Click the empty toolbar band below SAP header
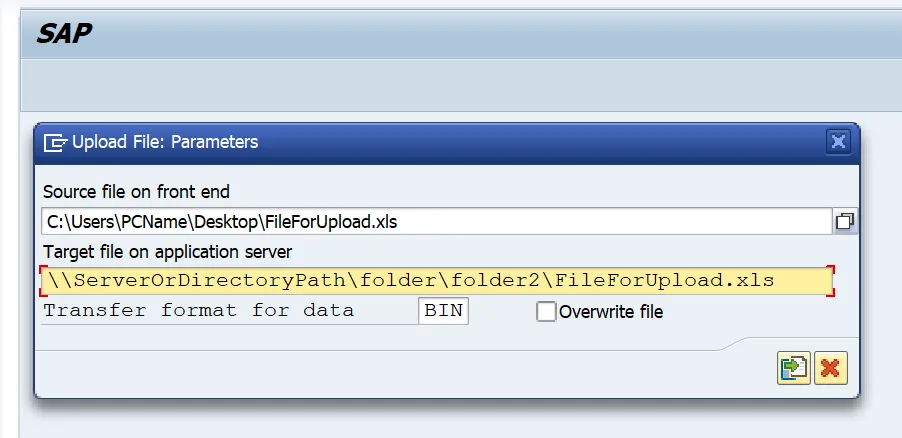 click(x=450, y=88)
